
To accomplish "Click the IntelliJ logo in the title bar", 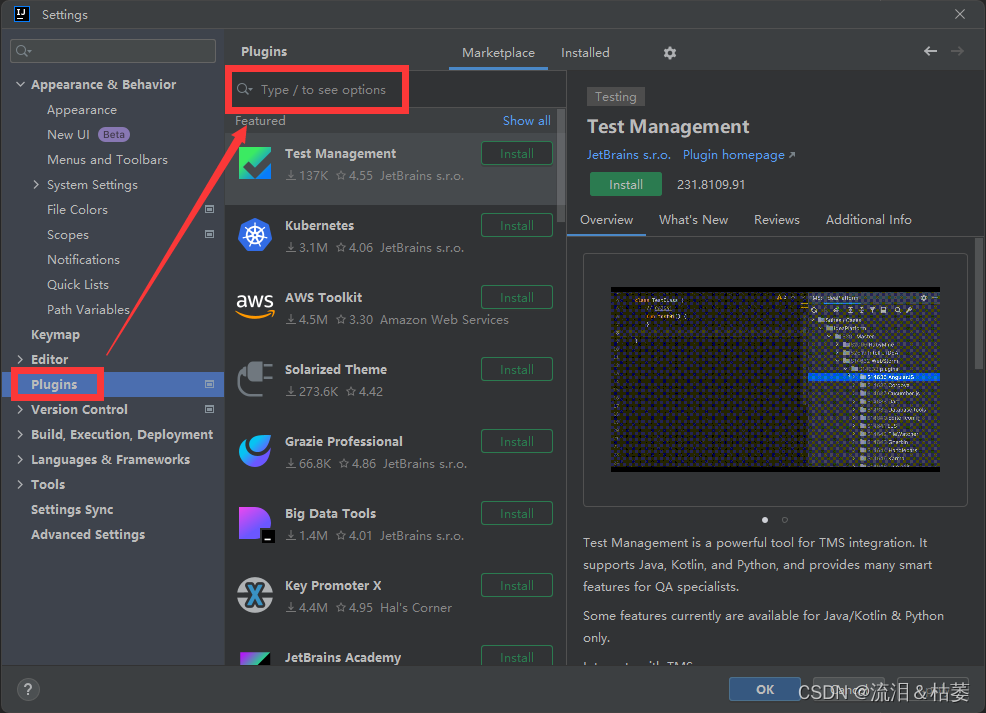I will click(x=21, y=14).
